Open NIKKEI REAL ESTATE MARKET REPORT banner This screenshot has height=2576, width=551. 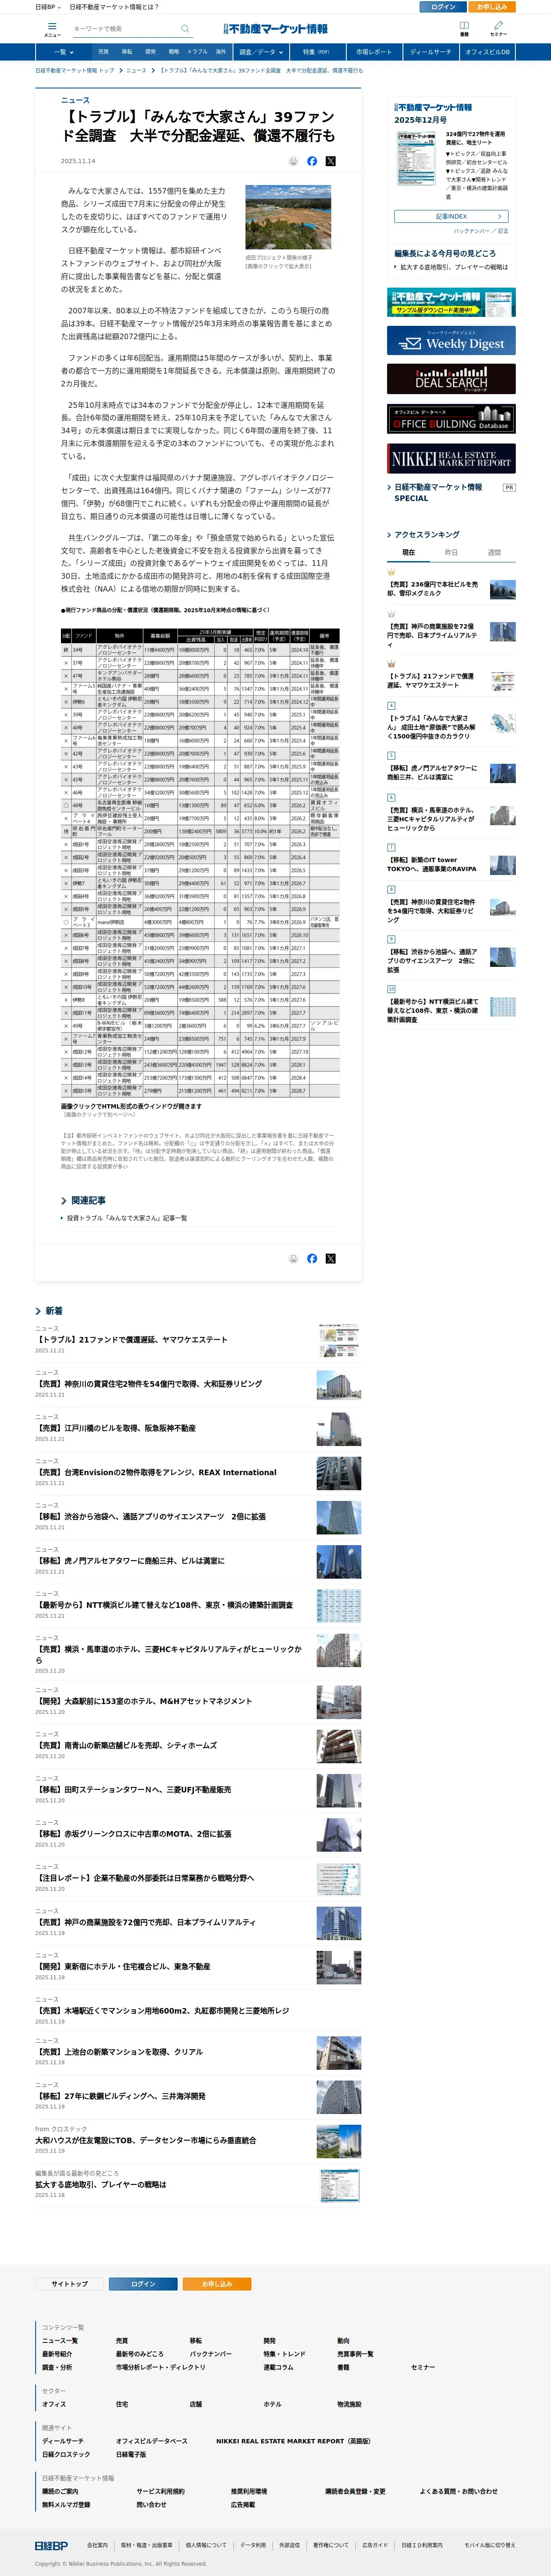451,458
